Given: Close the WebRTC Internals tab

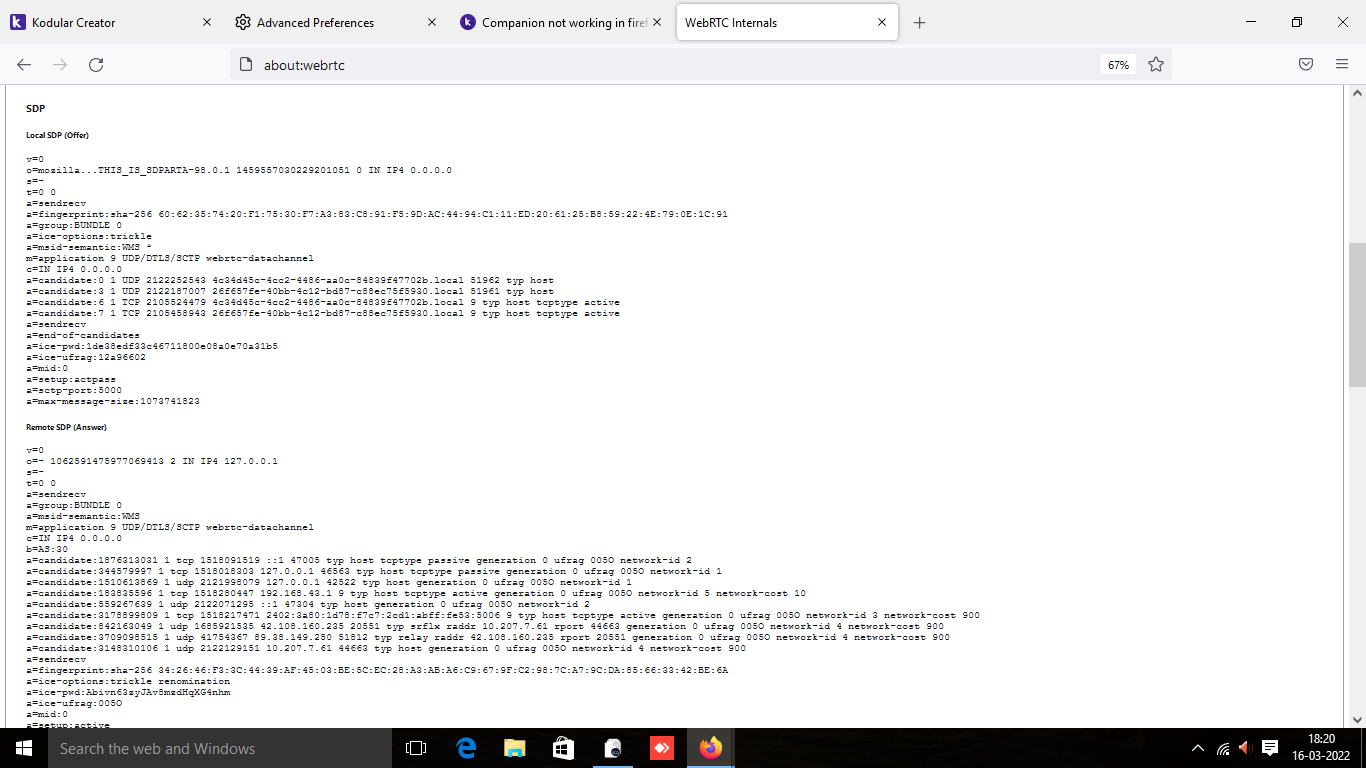Looking at the screenshot, I should (882, 22).
